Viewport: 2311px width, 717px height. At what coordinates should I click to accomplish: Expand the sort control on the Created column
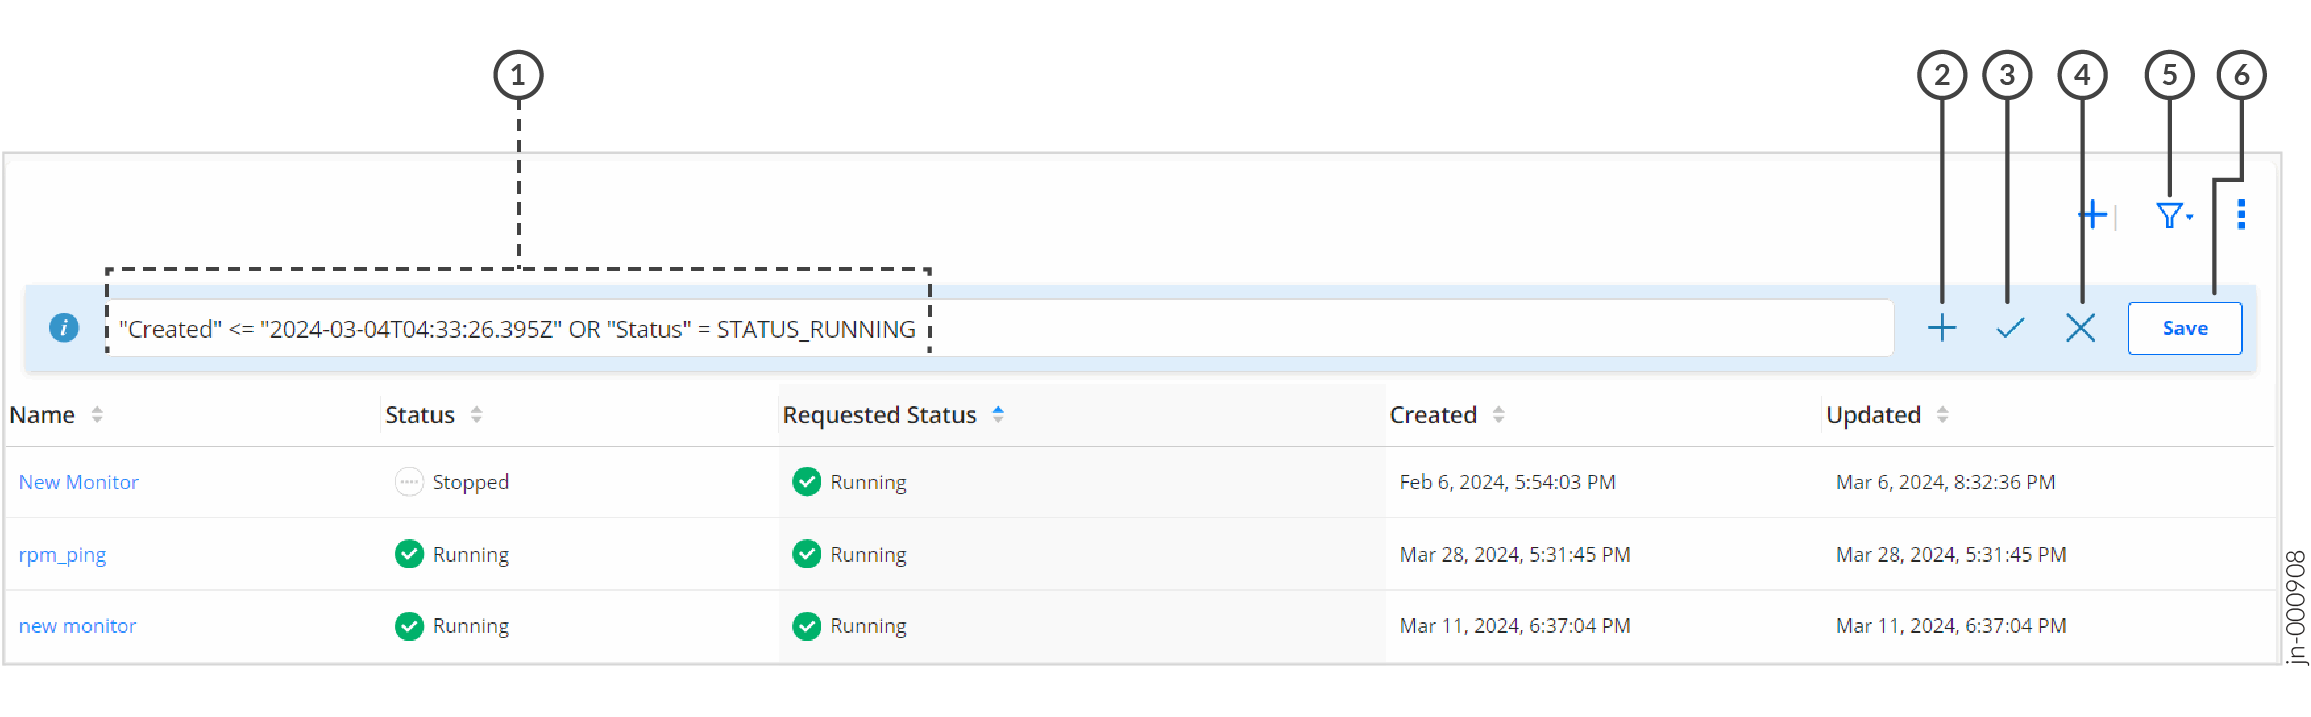[1499, 414]
